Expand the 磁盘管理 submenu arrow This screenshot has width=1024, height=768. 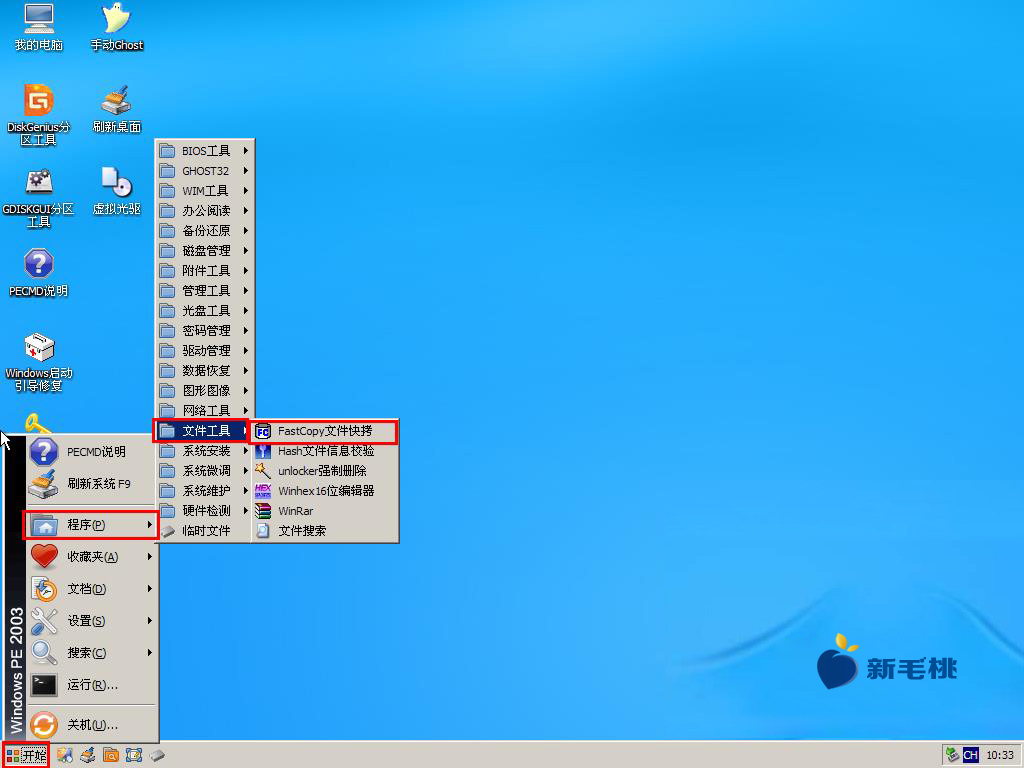click(246, 251)
